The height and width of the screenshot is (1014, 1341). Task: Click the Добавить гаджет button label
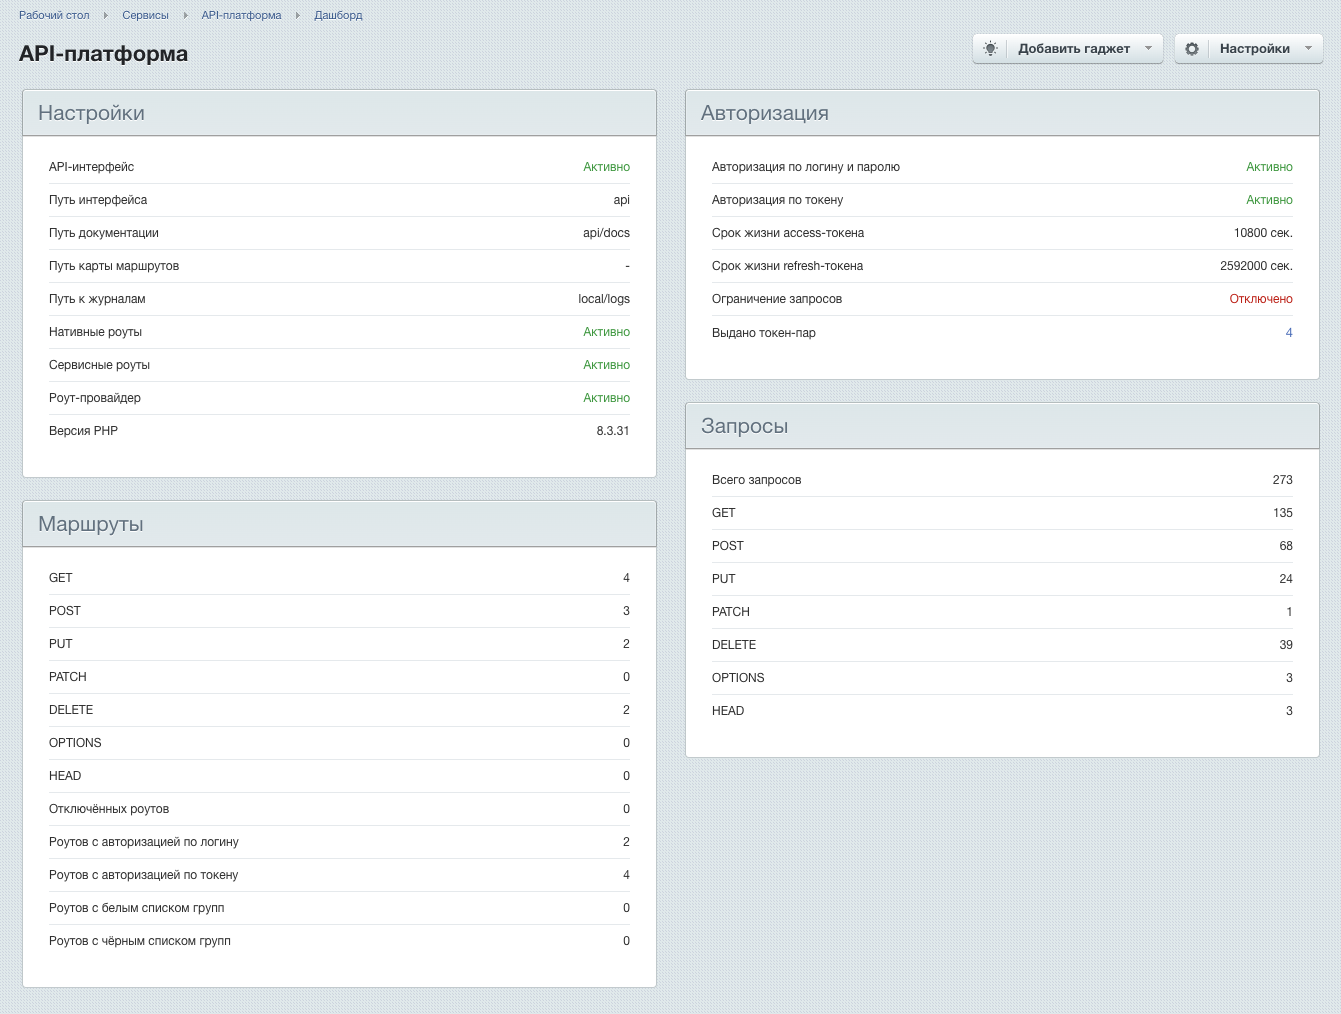(x=1074, y=48)
